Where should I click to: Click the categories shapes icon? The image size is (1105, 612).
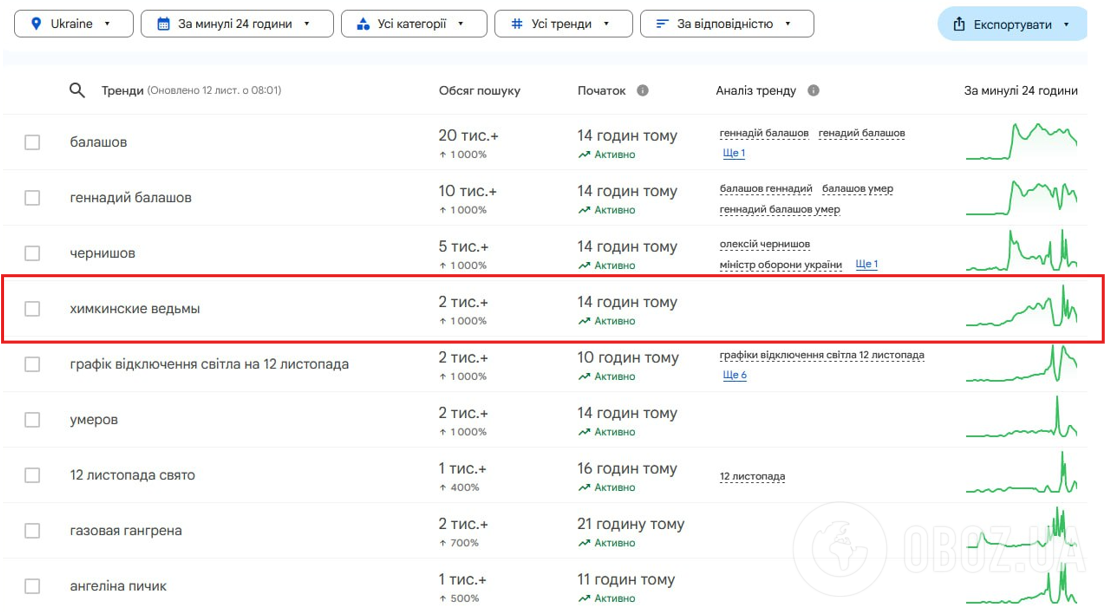point(363,24)
